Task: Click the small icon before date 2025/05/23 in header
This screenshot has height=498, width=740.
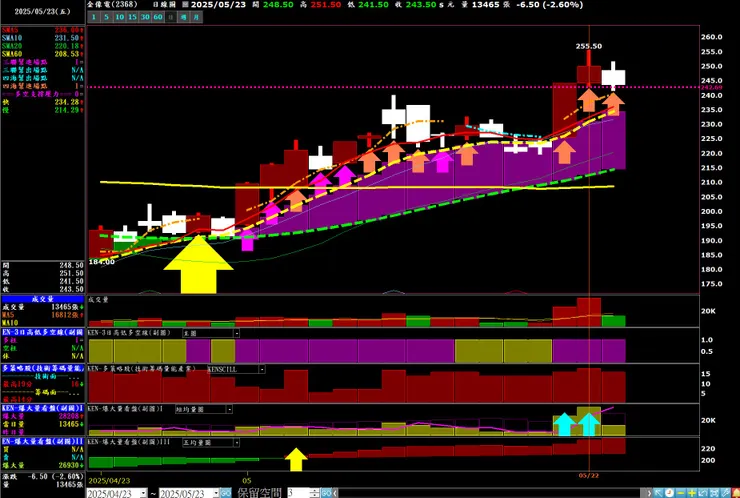Action: (185, 5)
